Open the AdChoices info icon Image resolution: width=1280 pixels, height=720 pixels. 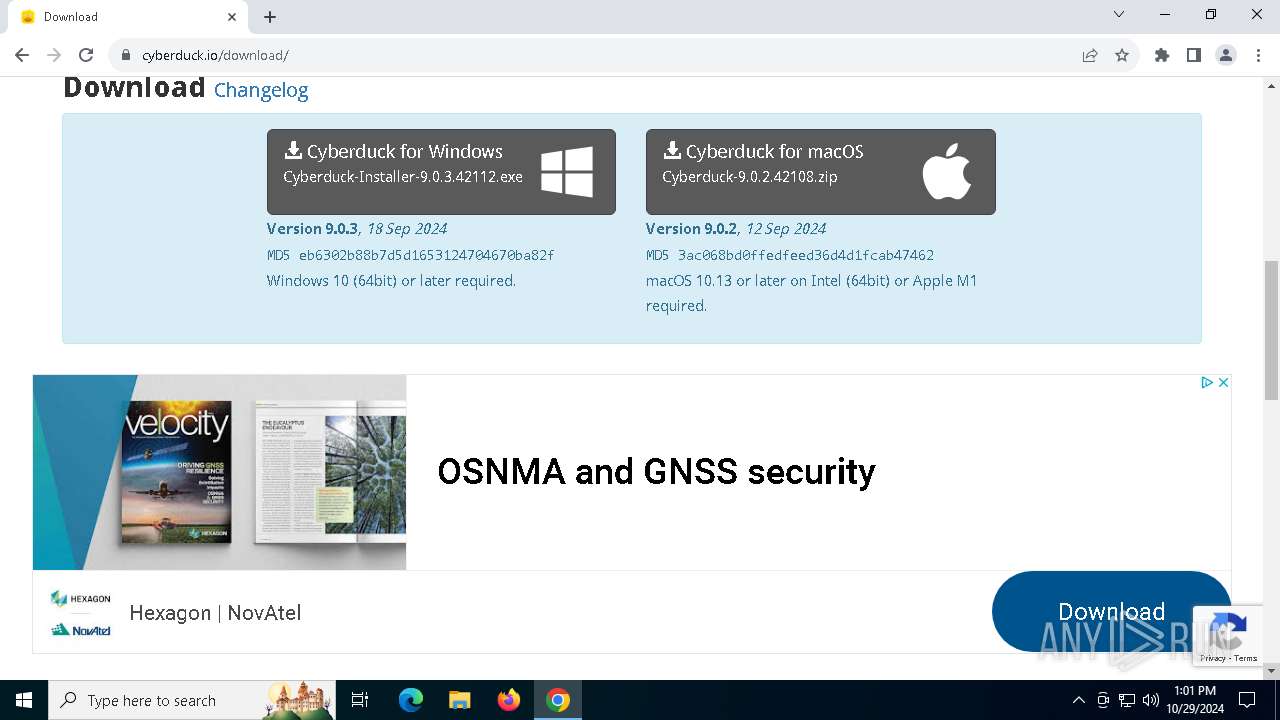coord(1207,383)
